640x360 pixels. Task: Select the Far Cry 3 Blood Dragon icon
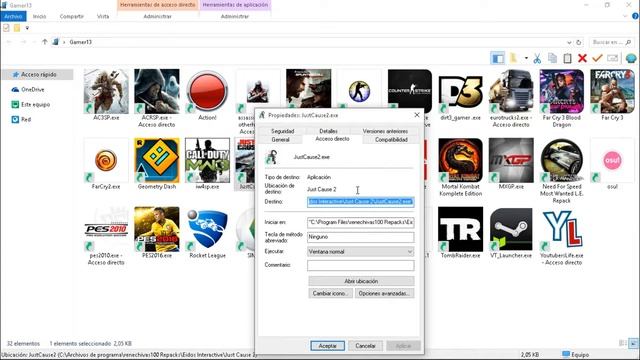pyautogui.click(x=562, y=91)
